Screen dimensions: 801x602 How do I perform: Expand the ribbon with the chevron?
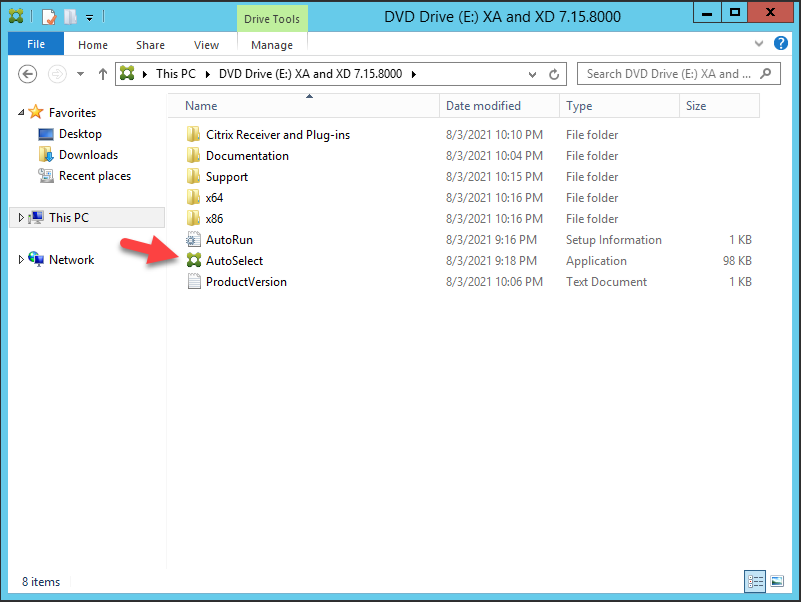pos(759,43)
